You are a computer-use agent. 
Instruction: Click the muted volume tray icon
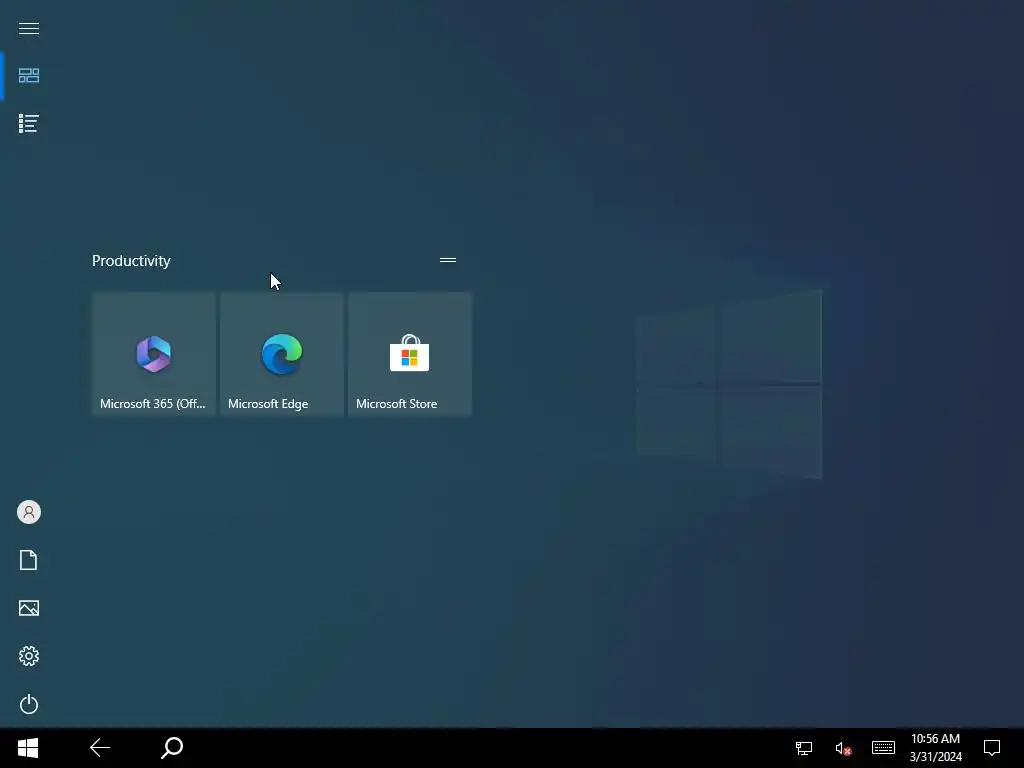tap(843, 748)
